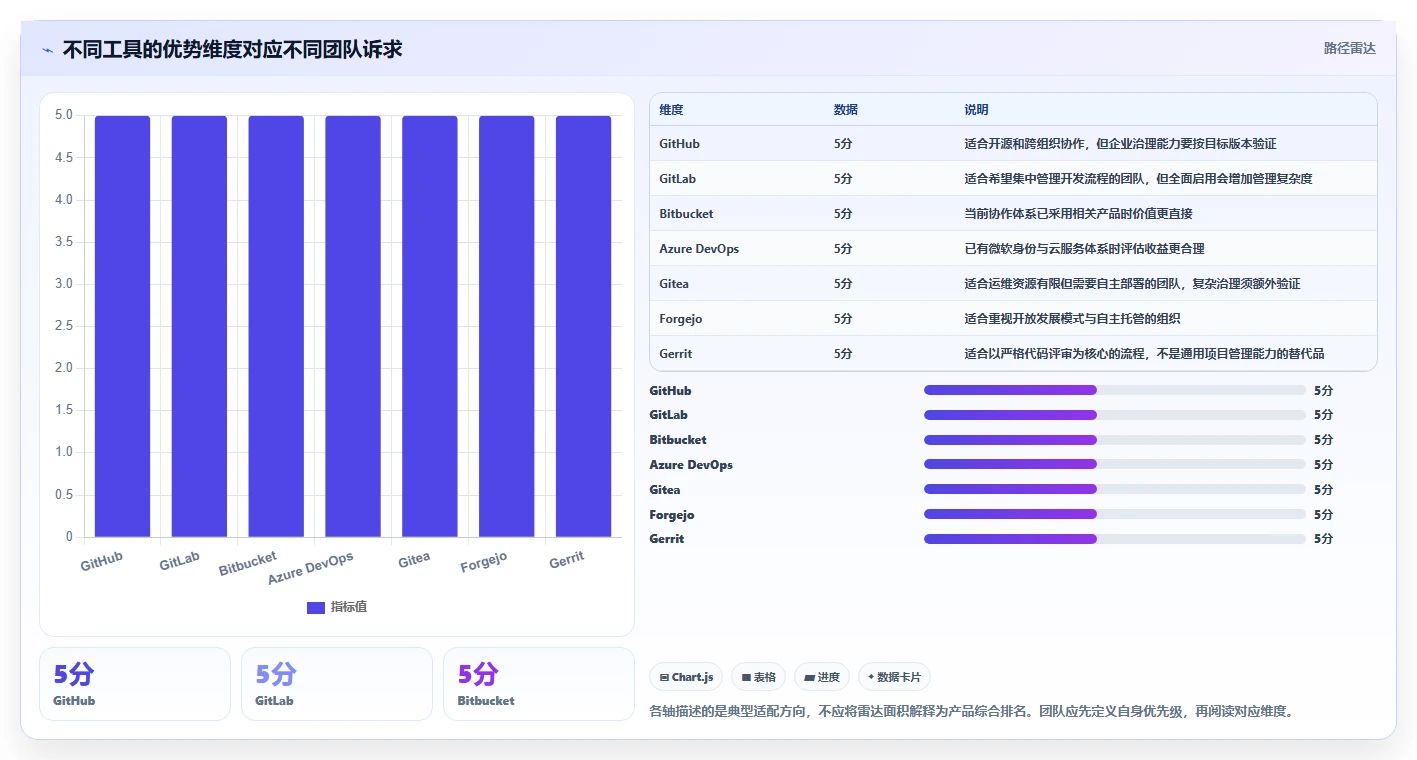
Task: Click the header icon beside the title
Action: point(48,50)
